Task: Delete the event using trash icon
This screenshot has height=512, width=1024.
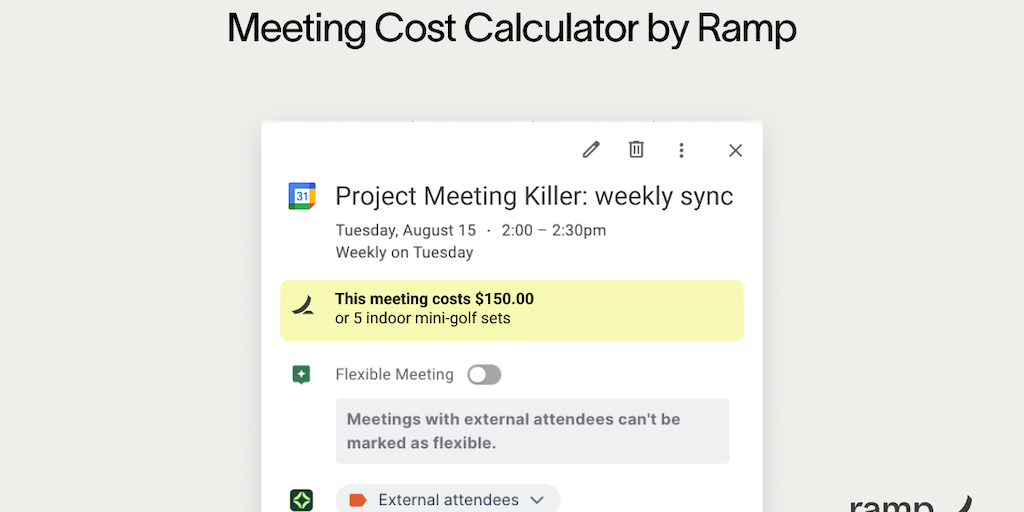Action: pyautogui.click(x=636, y=150)
